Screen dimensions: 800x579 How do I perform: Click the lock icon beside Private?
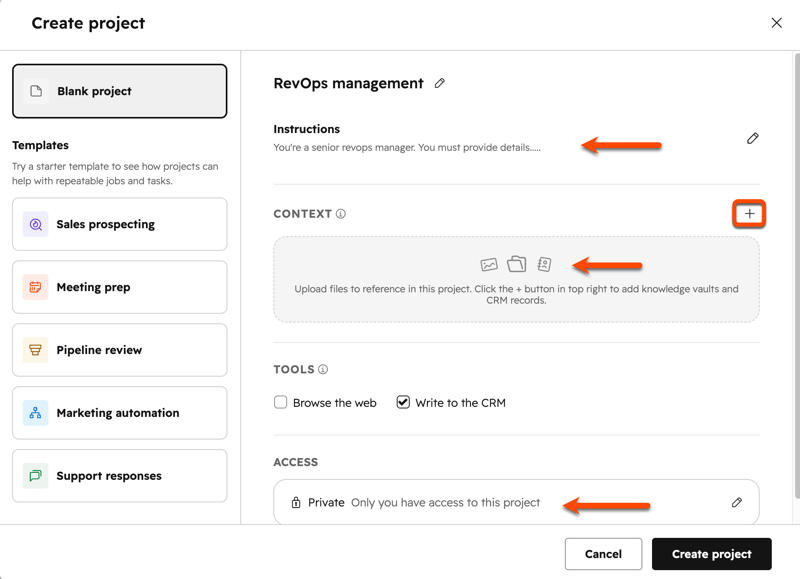(295, 502)
